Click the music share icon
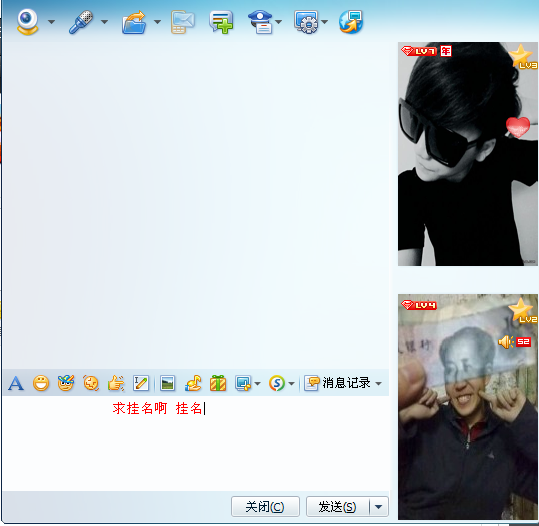 pos(193,383)
